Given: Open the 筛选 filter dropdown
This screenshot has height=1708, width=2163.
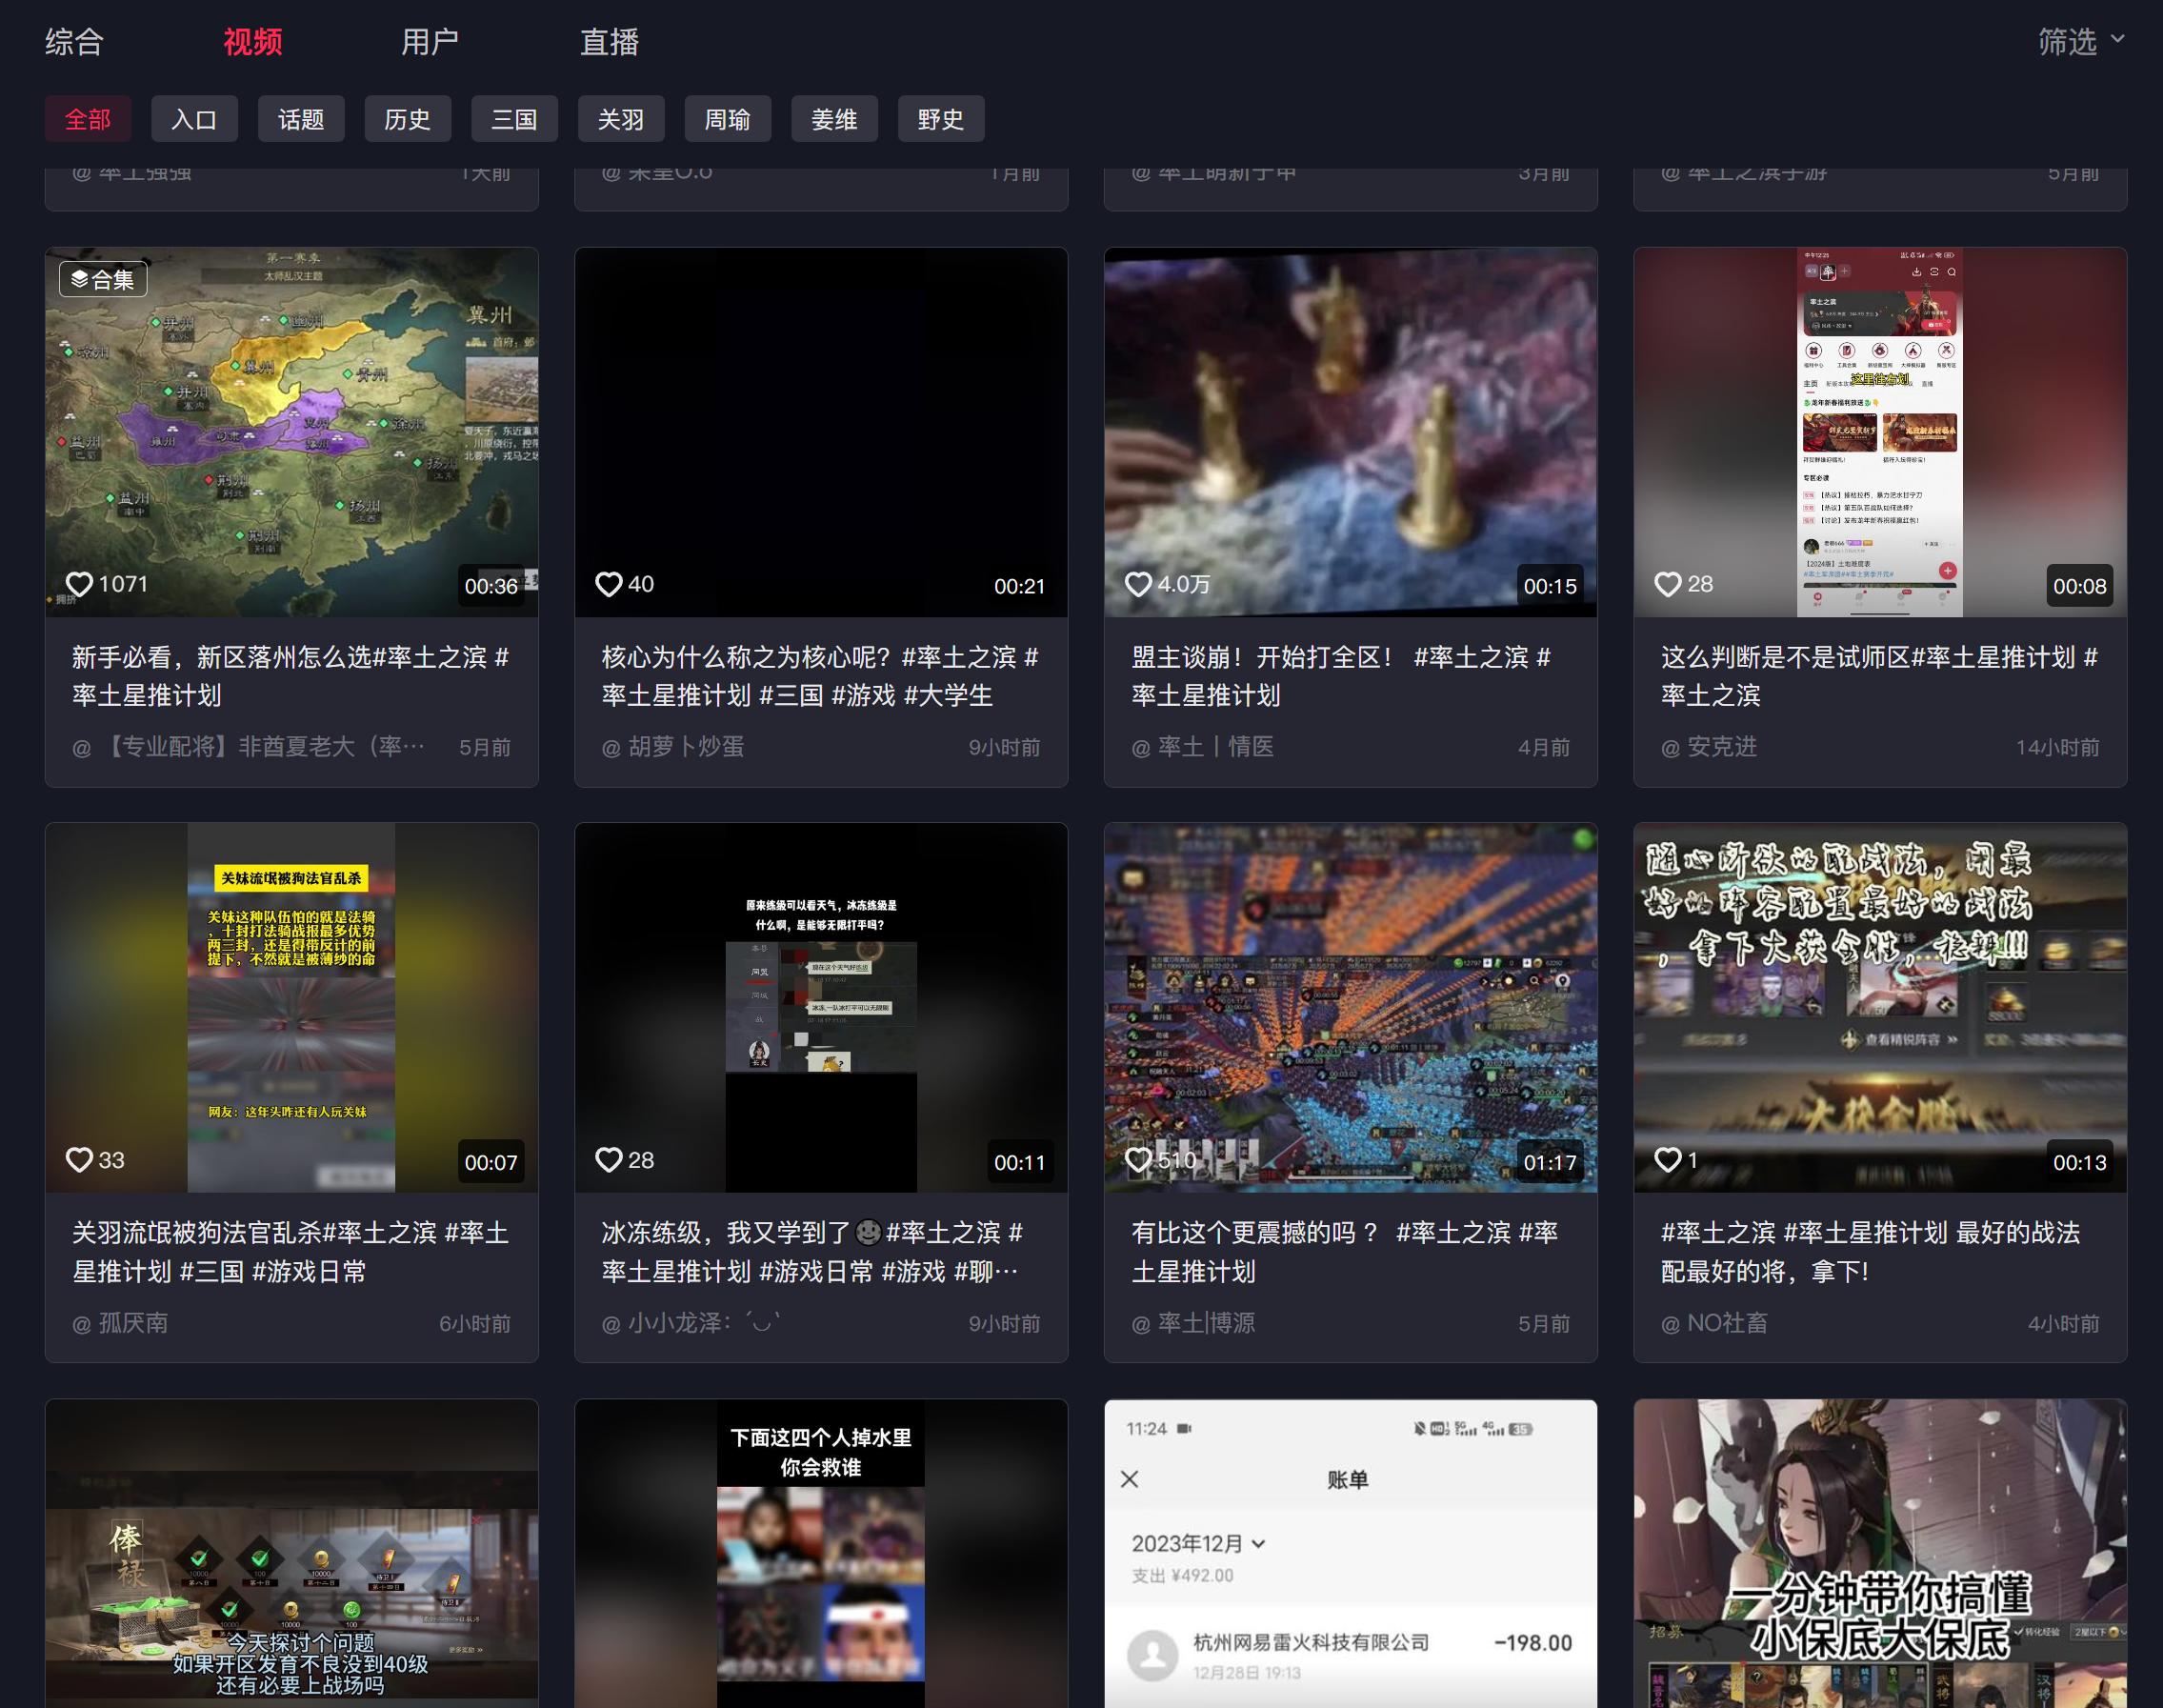Looking at the screenshot, I should (2081, 41).
